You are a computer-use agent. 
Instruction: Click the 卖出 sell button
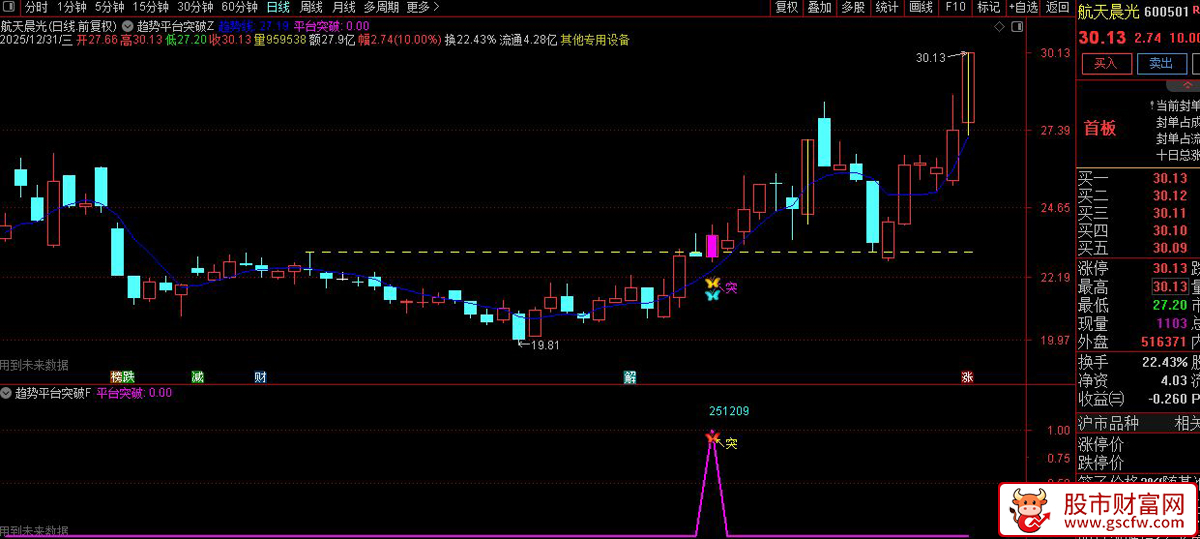1160,63
